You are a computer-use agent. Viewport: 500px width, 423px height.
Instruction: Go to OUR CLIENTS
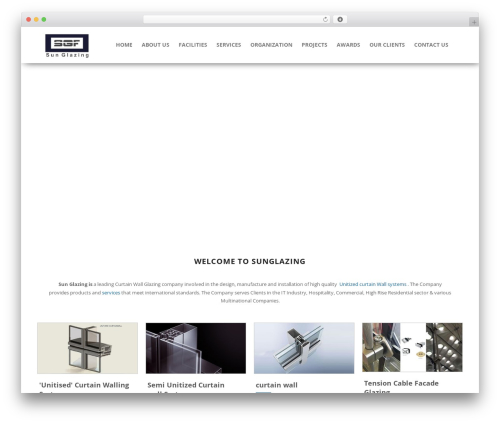[x=387, y=45]
